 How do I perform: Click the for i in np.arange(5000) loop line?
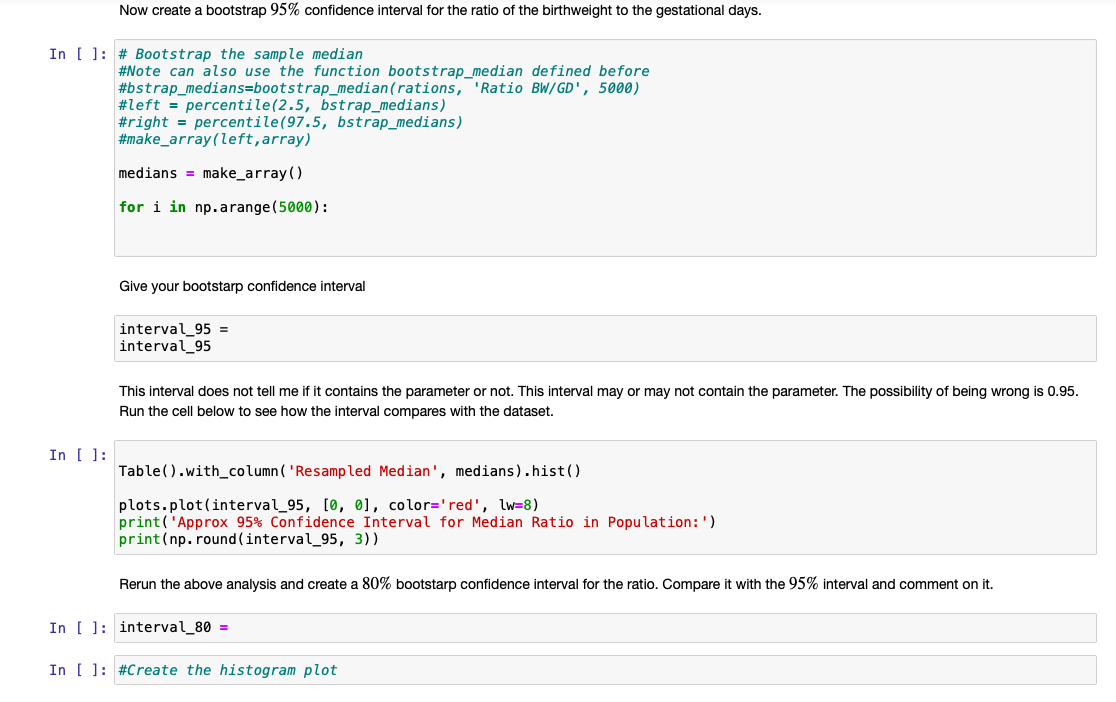[x=230, y=207]
